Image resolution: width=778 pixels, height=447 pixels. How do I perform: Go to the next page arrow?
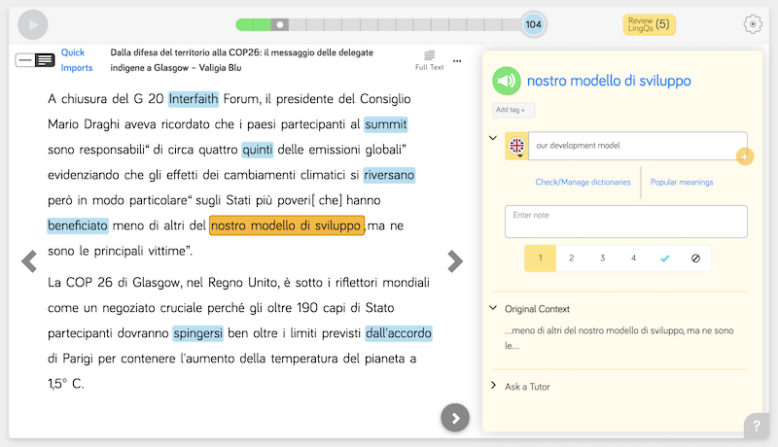click(x=455, y=262)
